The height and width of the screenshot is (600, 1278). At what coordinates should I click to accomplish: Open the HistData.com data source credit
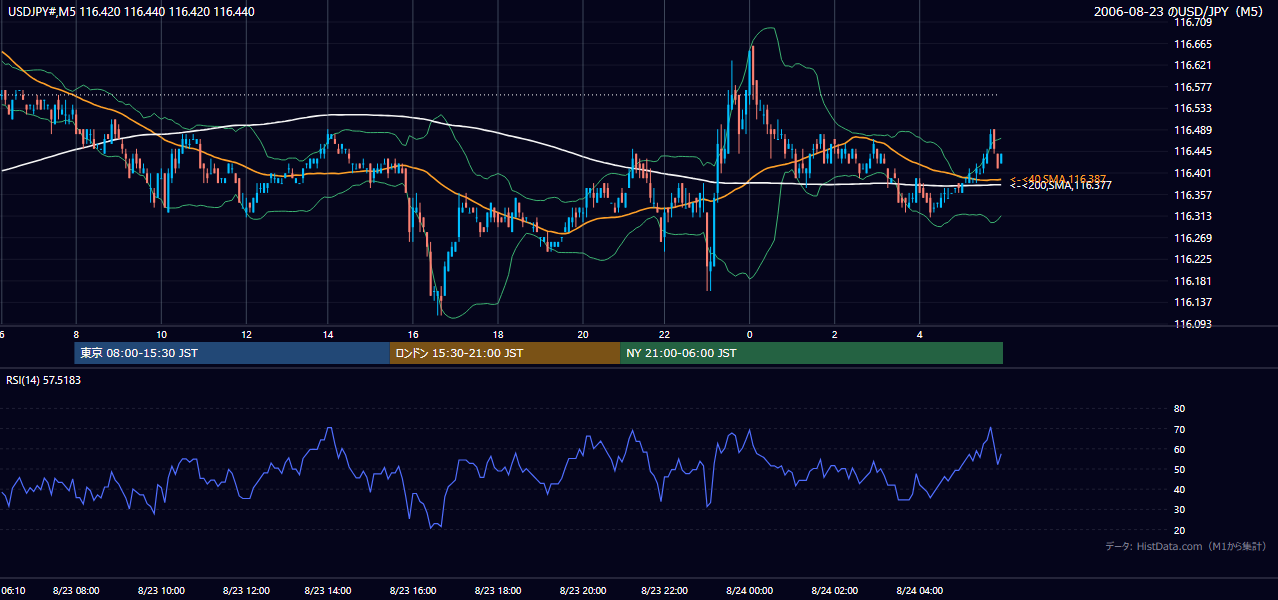1185,546
